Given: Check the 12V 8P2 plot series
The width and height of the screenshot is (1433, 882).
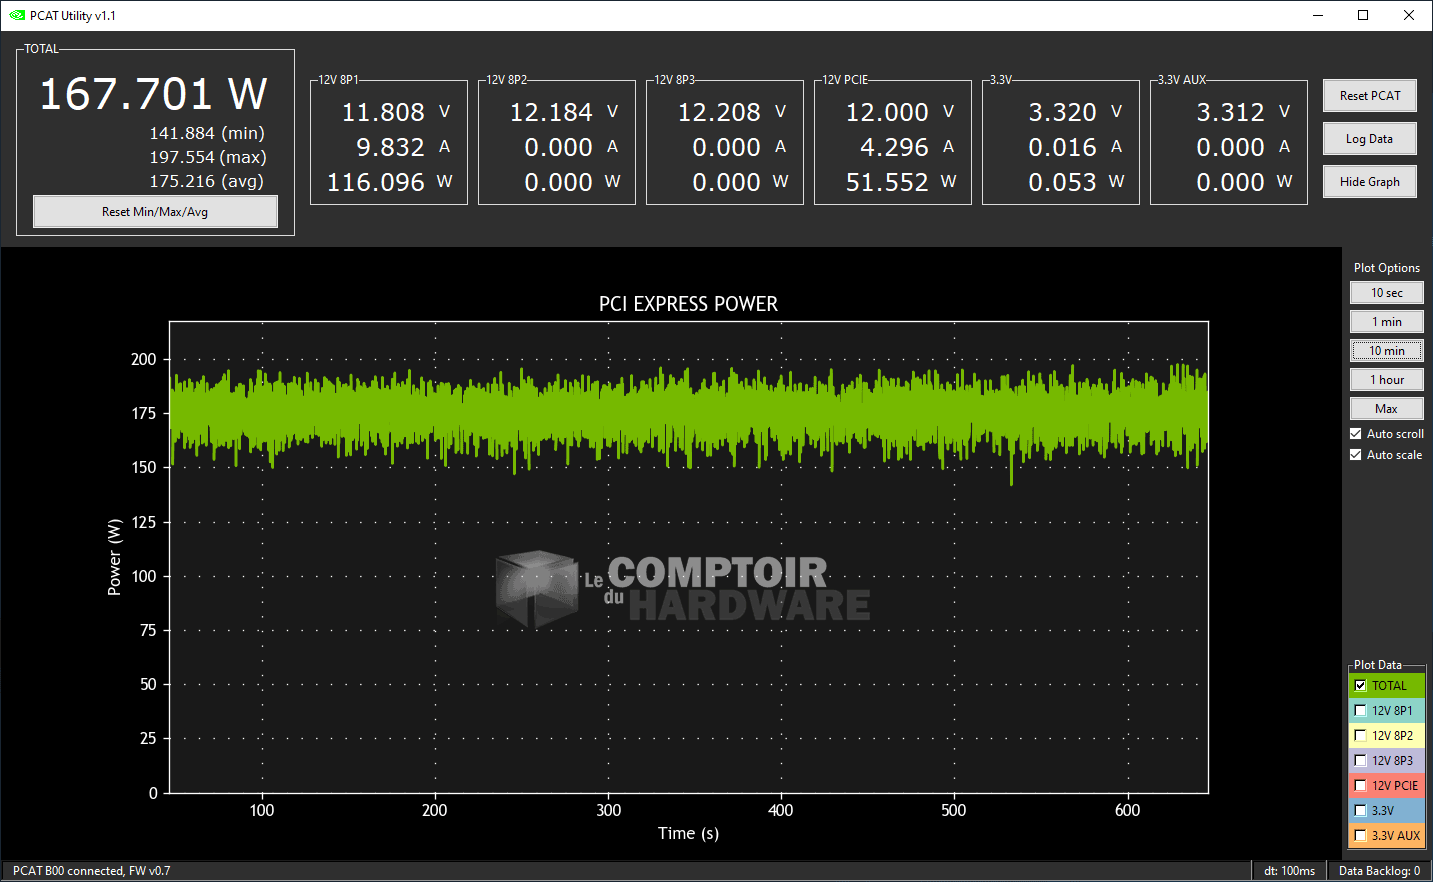Looking at the screenshot, I should pos(1360,736).
